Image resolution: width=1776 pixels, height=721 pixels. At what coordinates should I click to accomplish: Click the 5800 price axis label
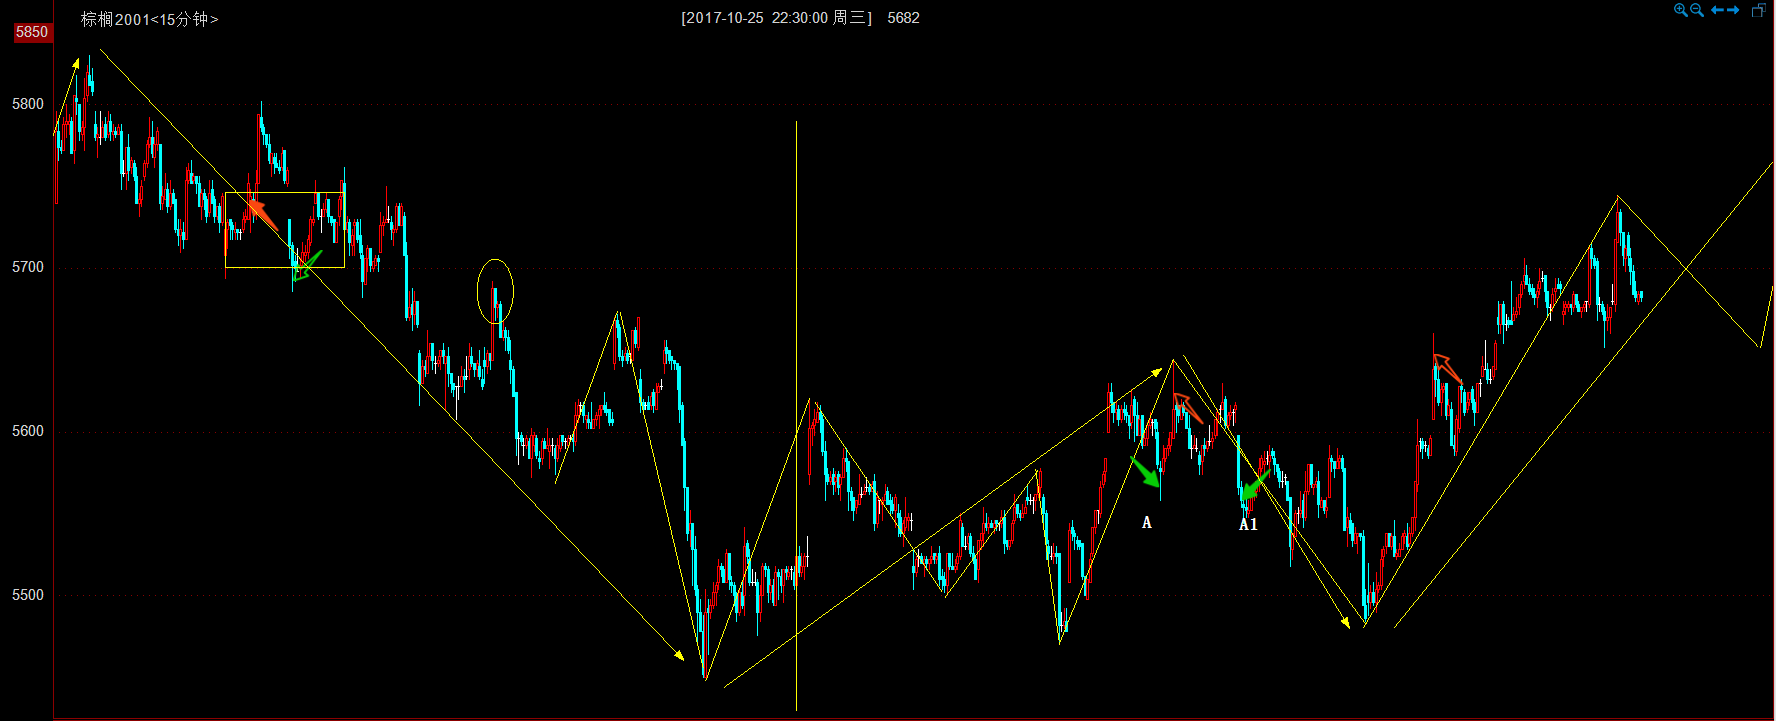click(28, 104)
